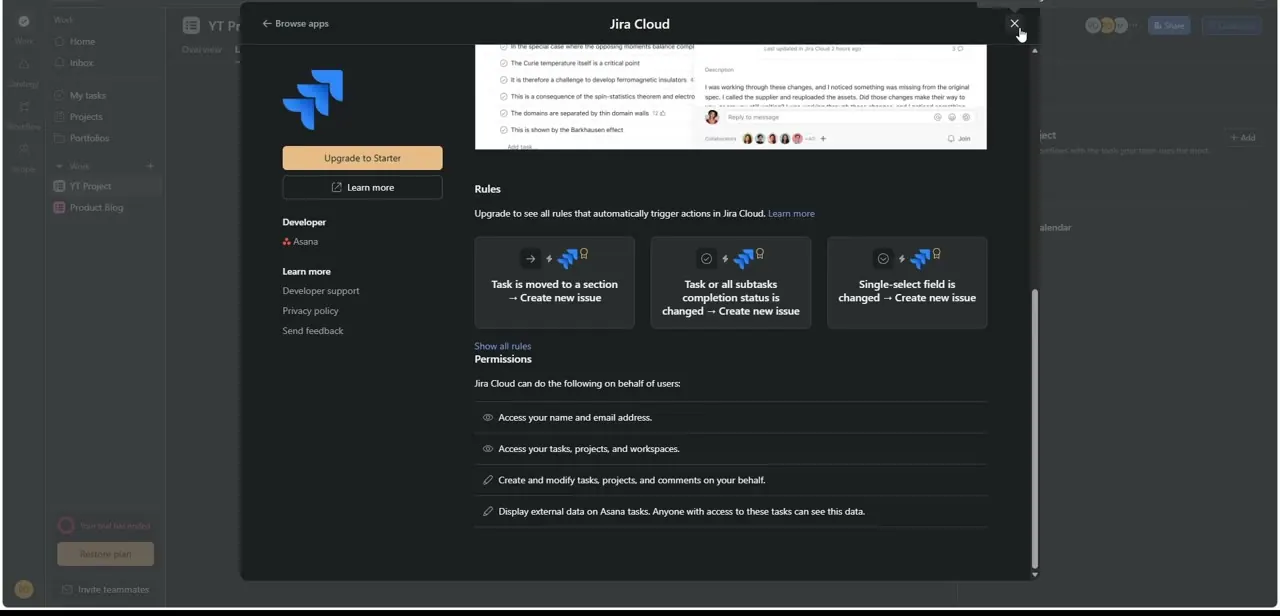The image size is (1280, 616).
Task: Click member avatars in background header
Action: (1108, 26)
